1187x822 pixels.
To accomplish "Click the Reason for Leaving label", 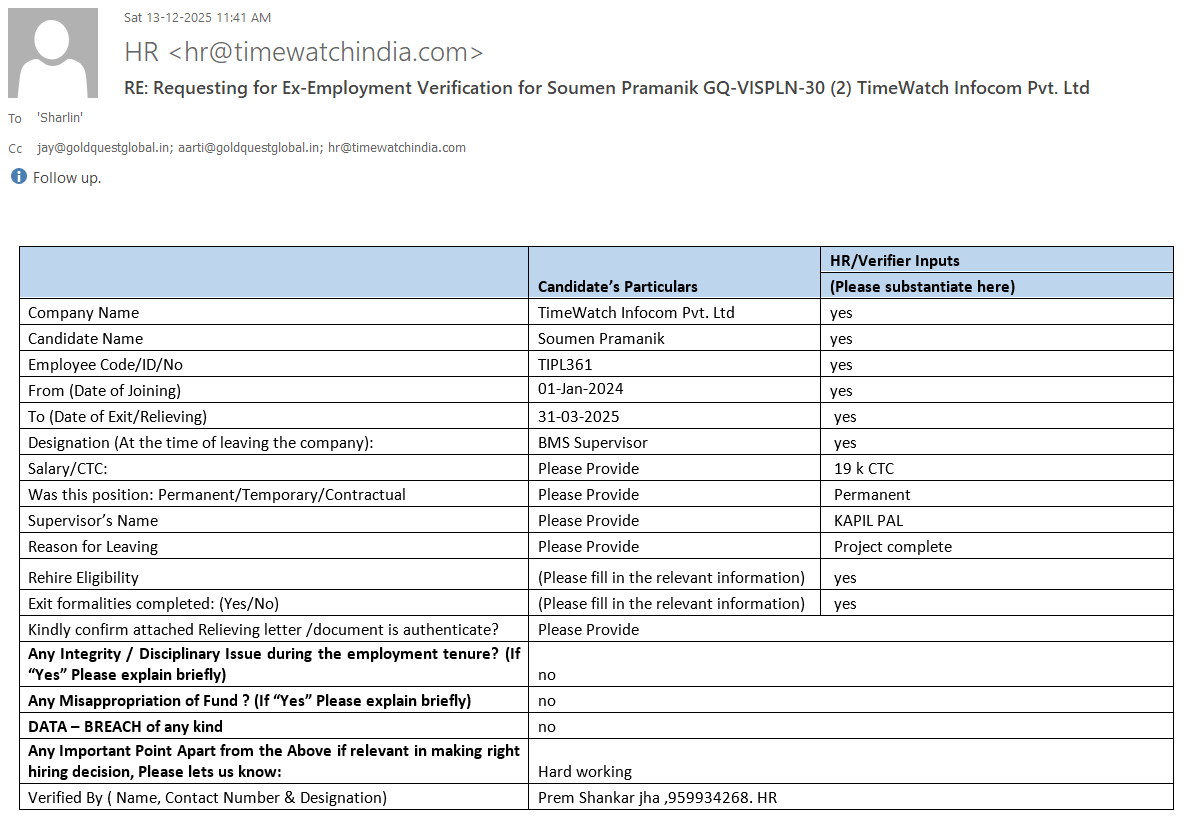I will 93,546.
